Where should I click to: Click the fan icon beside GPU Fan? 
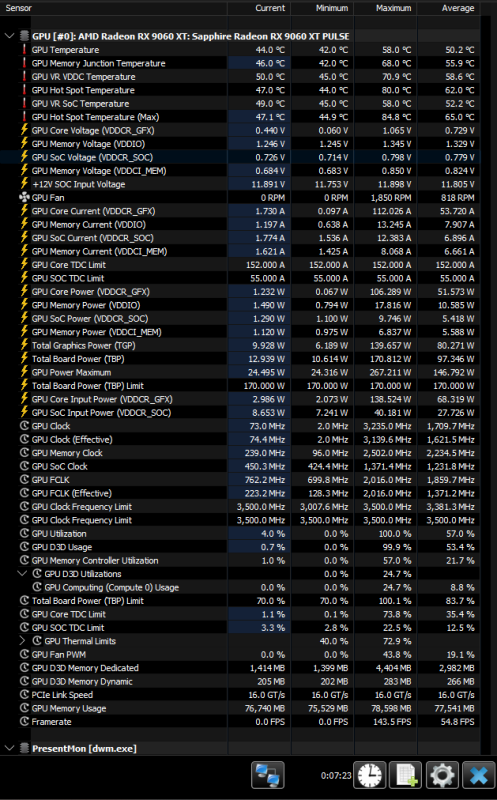coord(24,197)
